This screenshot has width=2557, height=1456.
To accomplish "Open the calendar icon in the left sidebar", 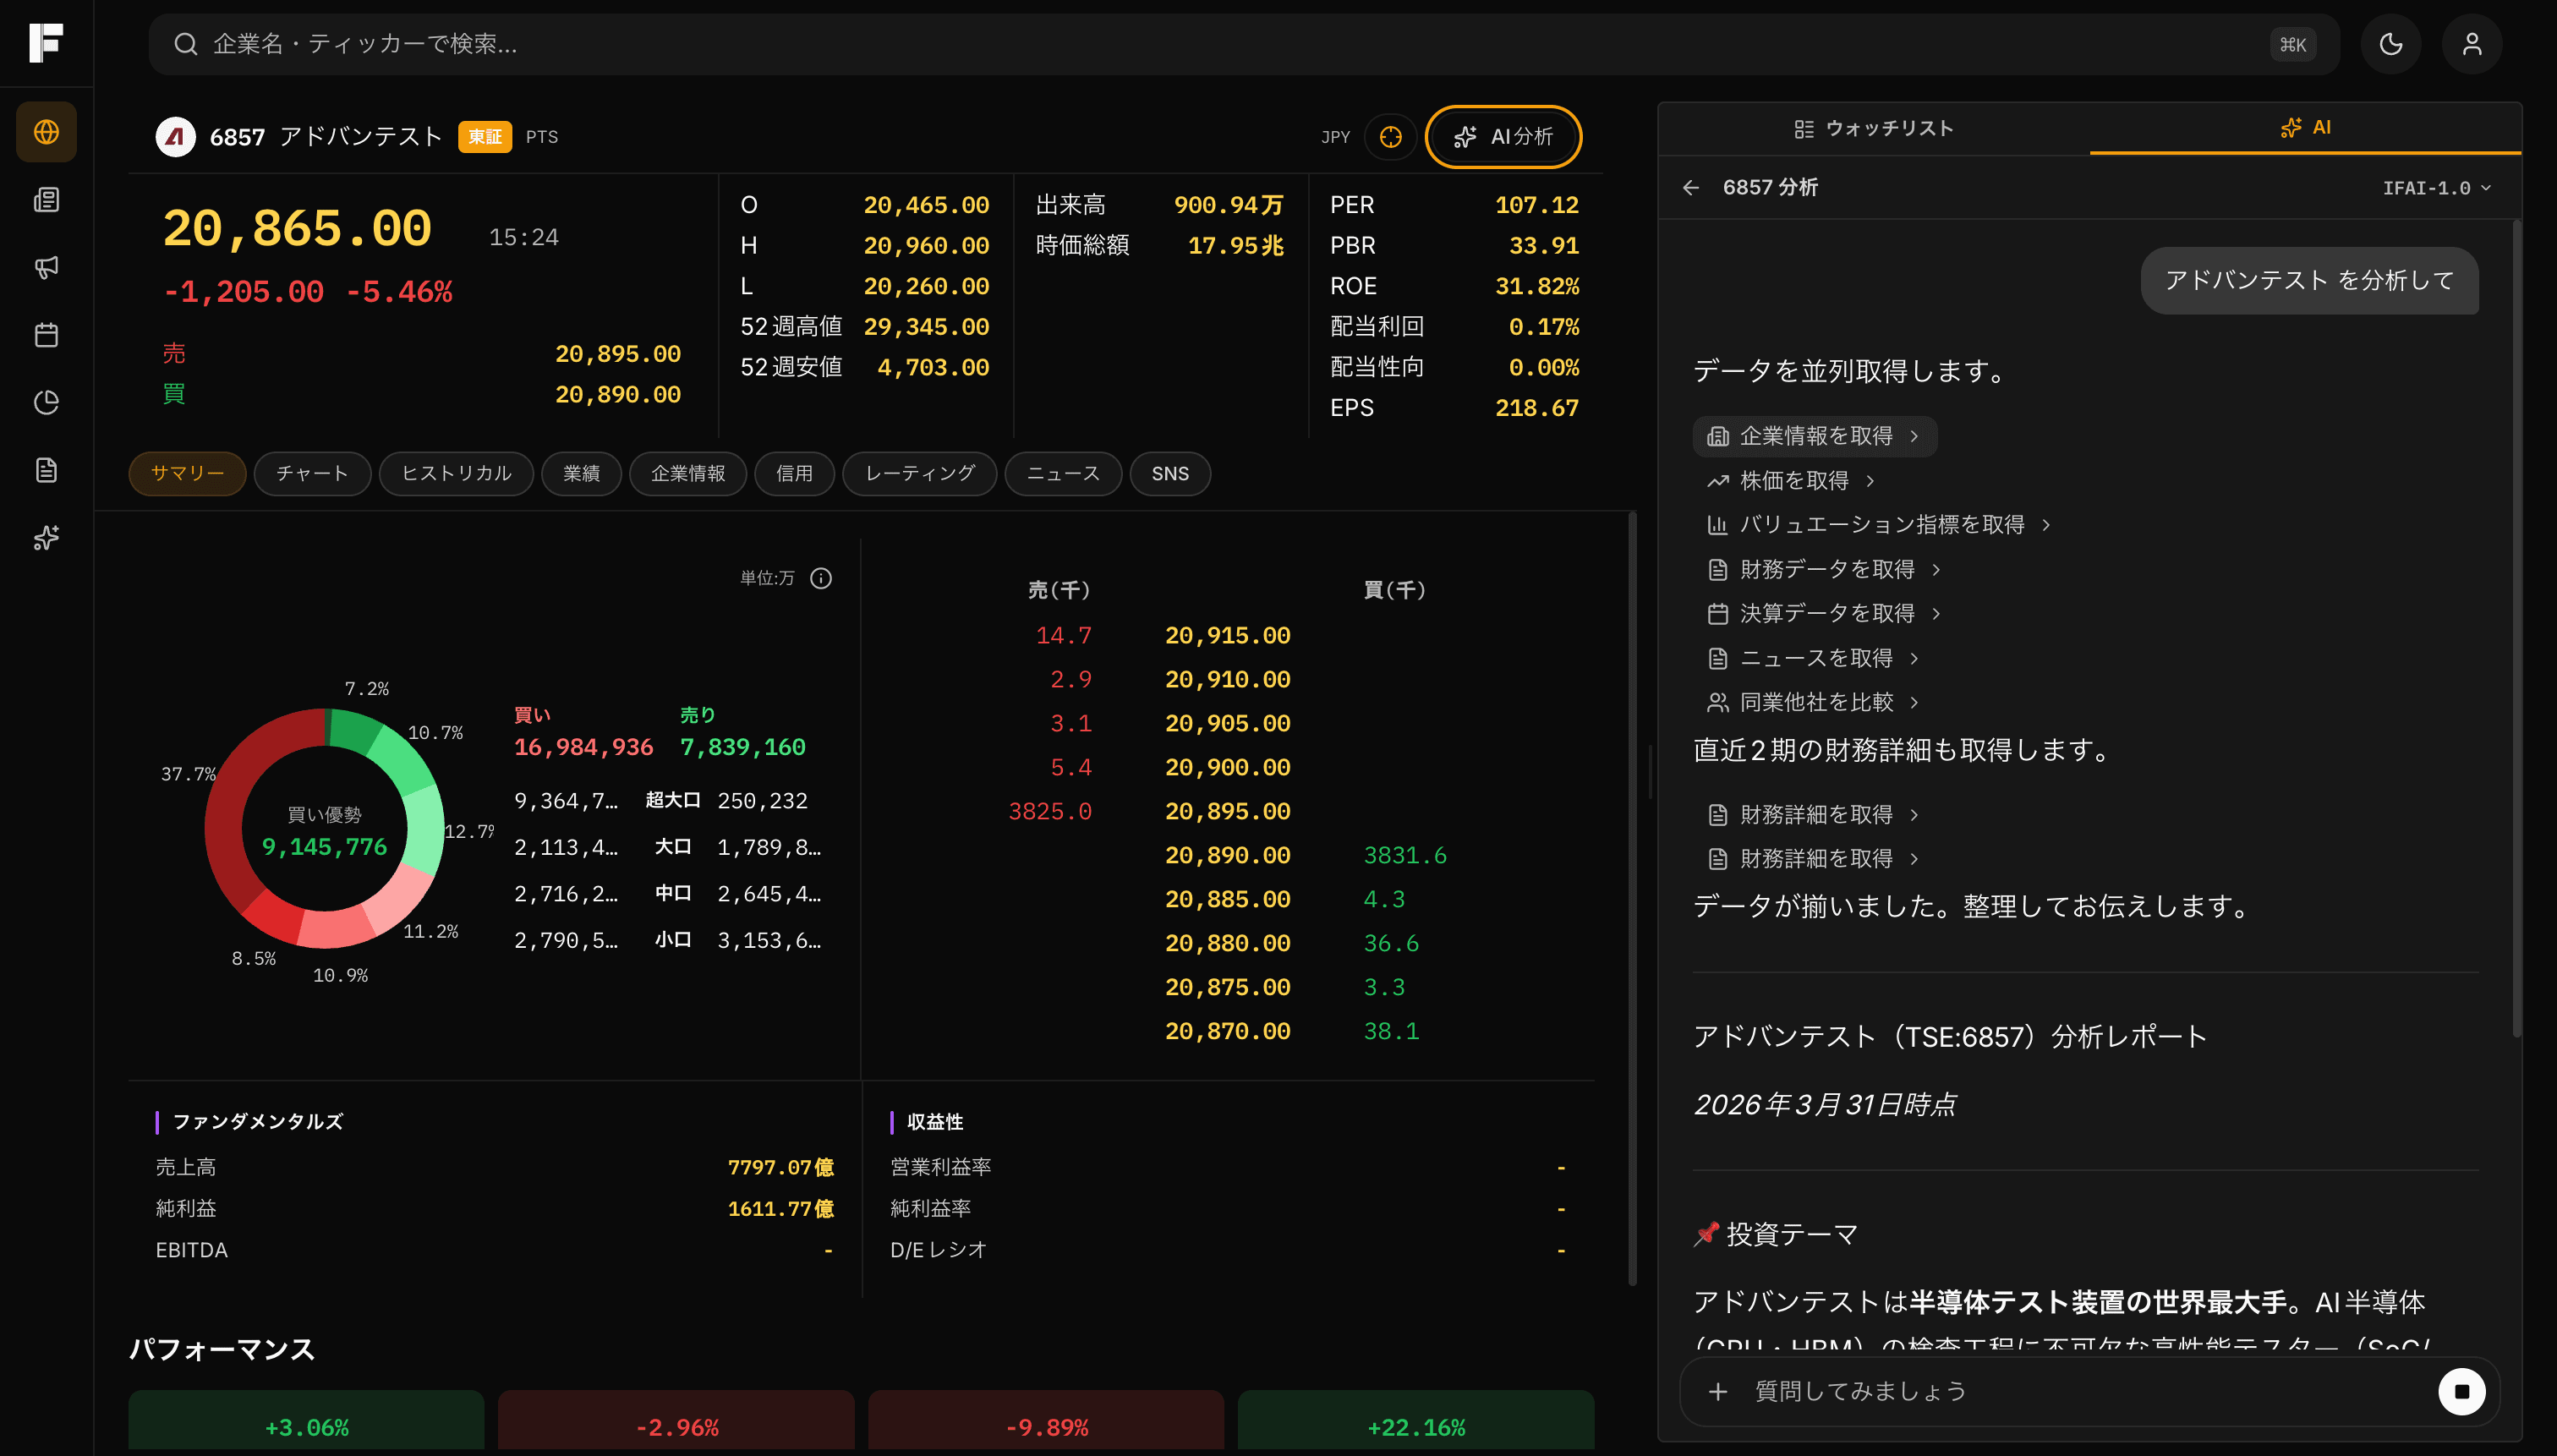I will (46, 335).
